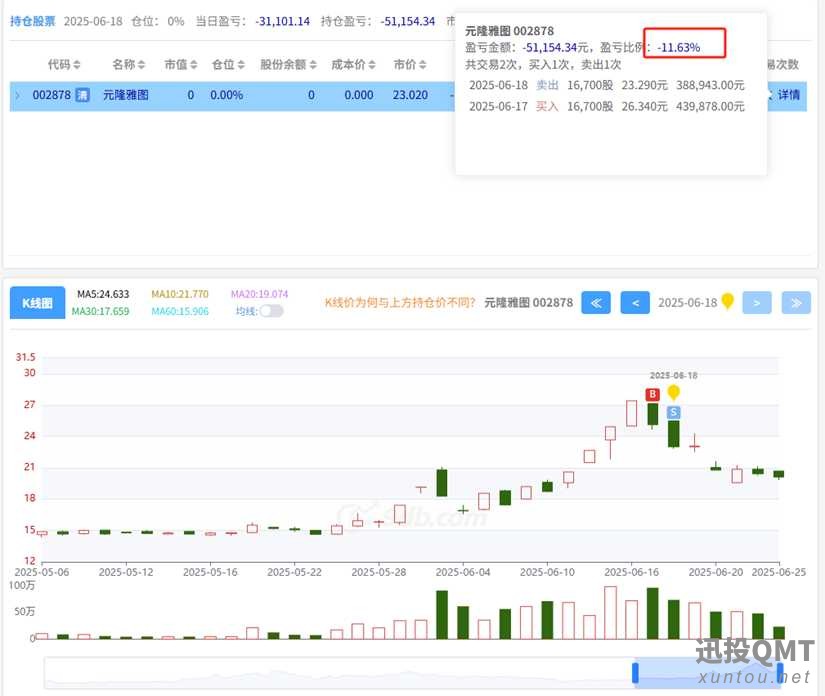Sort table by 名称 column
Viewport: 825px width, 696px height.
[128, 65]
